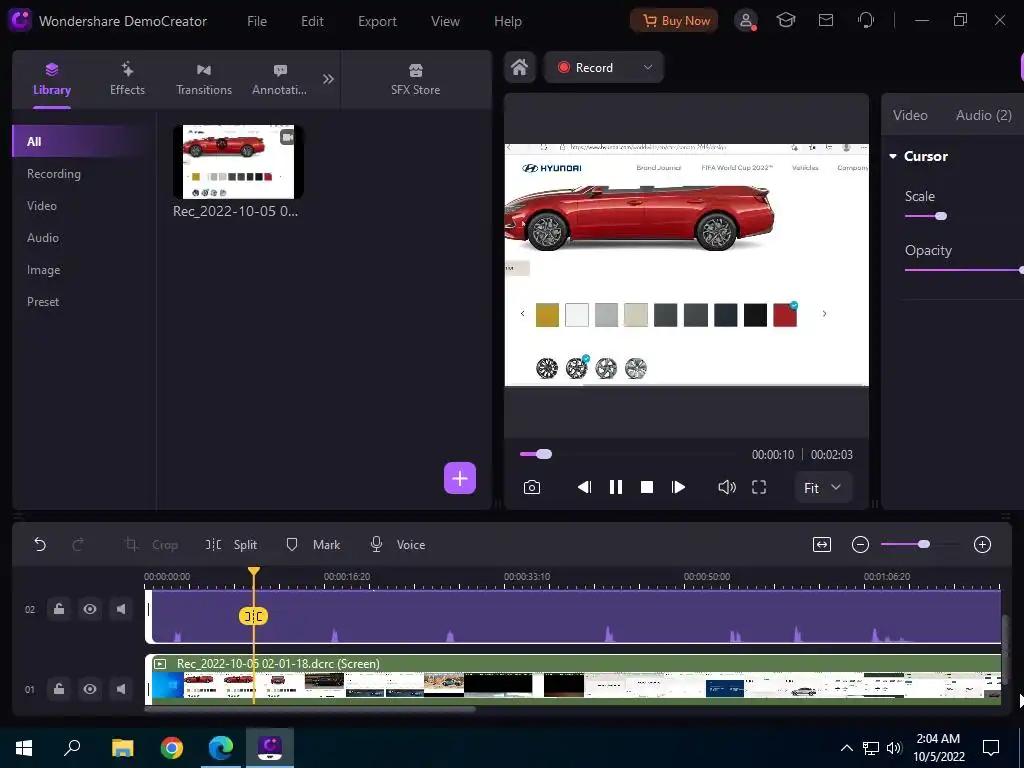Open the Edit menu
The width and height of the screenshot is (1024, 768).
point(312,21)
